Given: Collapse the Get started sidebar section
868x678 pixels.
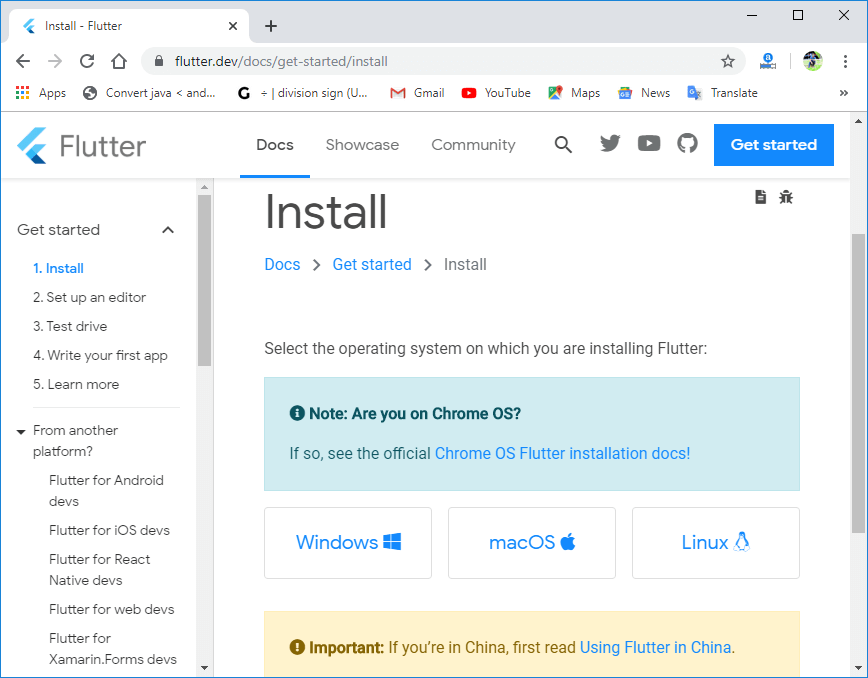Looking at the screenshot, I should pyautogui.click(x=168, y=230).
